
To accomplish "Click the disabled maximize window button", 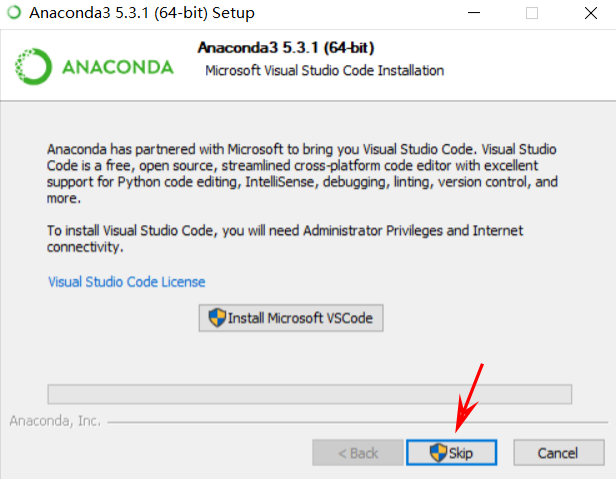I will (532, 13).
